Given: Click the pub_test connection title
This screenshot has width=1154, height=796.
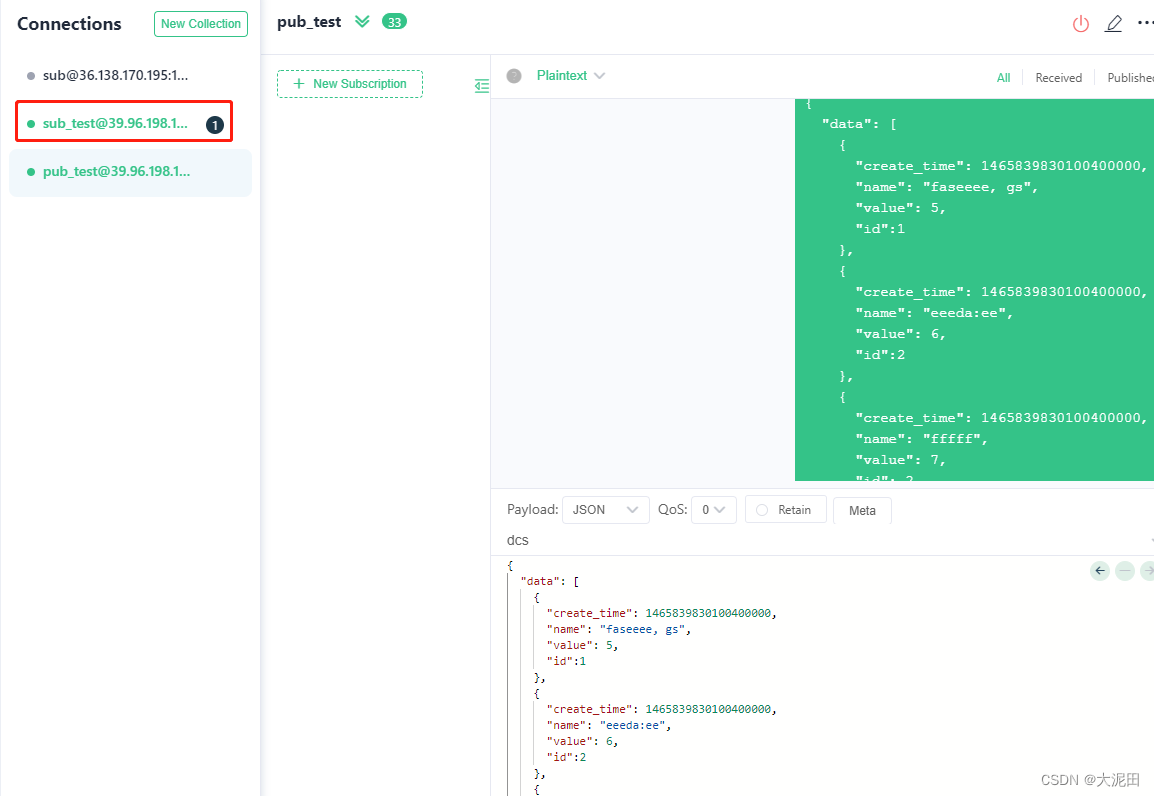Looking at the screenshot, I should coord(309,22).
